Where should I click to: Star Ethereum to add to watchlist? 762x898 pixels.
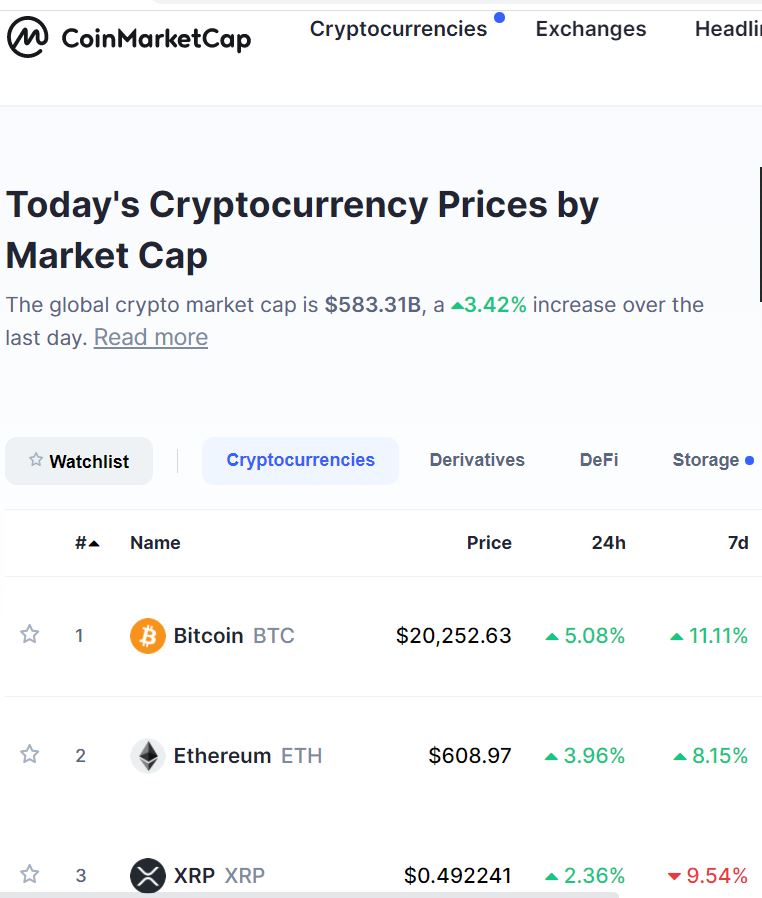coord(29,754)
